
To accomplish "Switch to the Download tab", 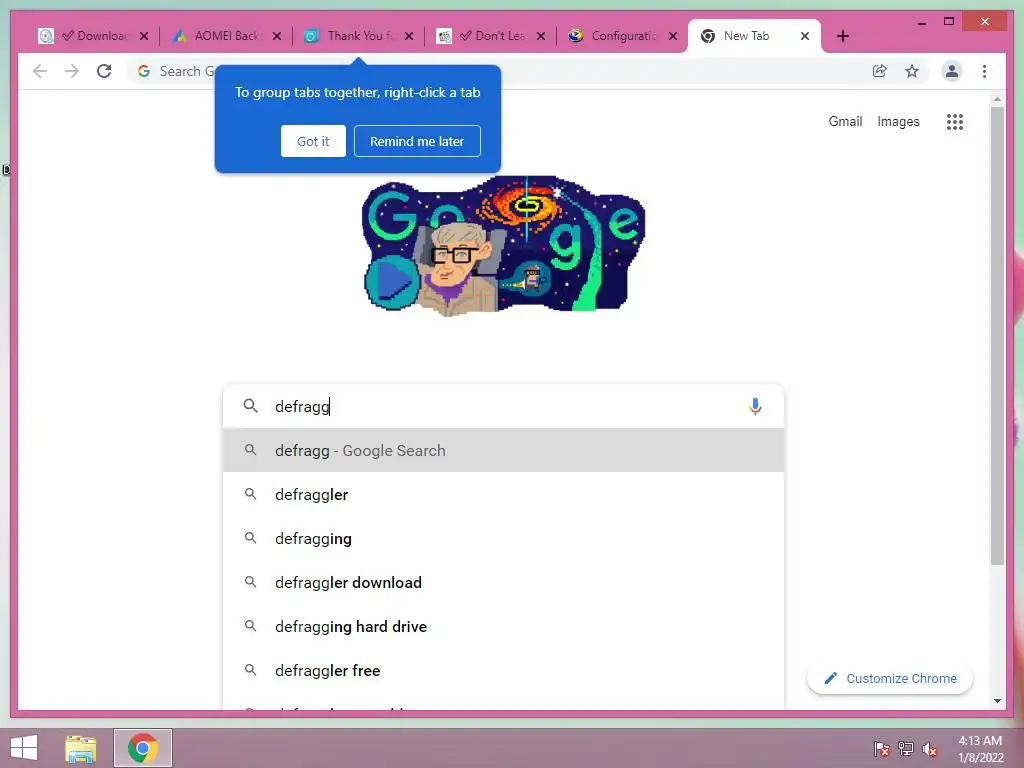I will (x=92, y=36).
